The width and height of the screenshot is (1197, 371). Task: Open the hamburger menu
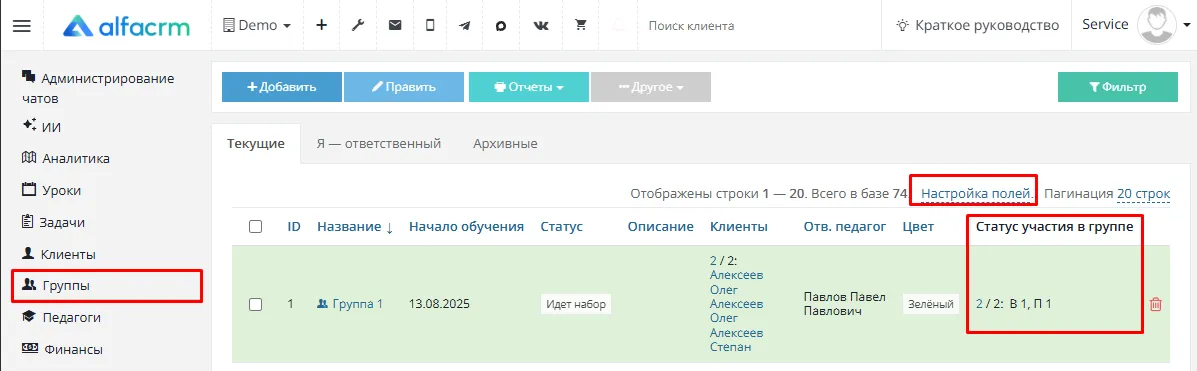click(x=22, y=25)
